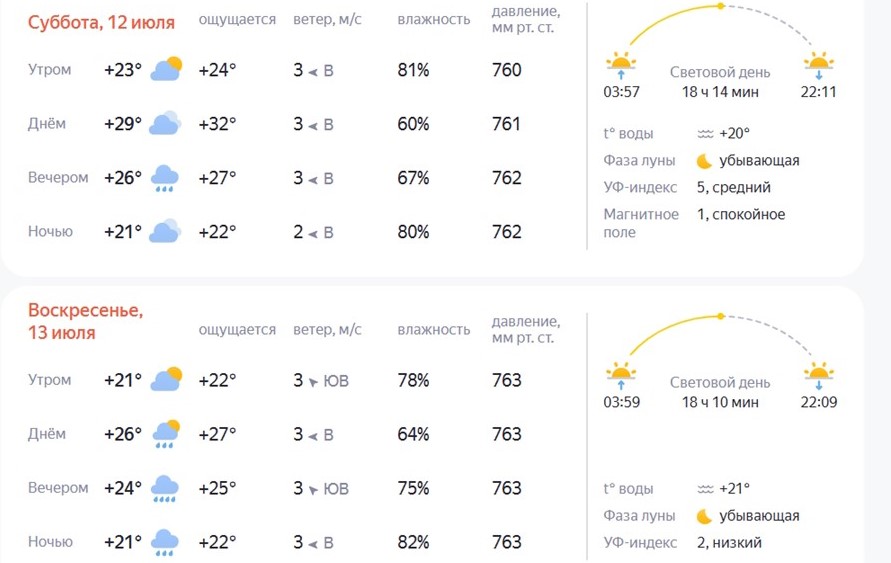Open Воскресенье, 13 июля day heading

[x=85, y=321]
